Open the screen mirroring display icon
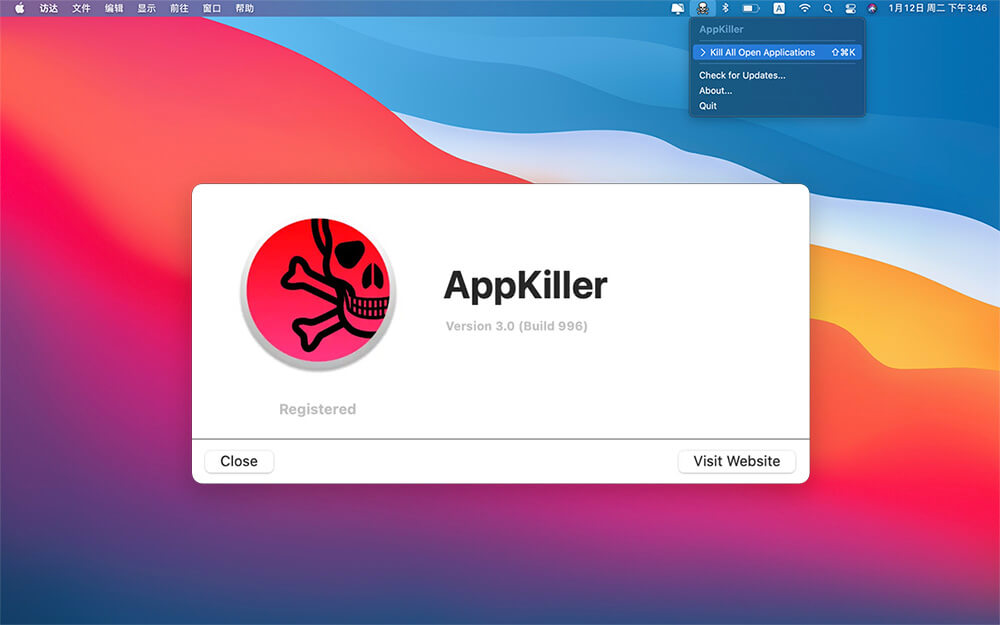The height and width of the screenshot is (625, 1000). [677, 8]
